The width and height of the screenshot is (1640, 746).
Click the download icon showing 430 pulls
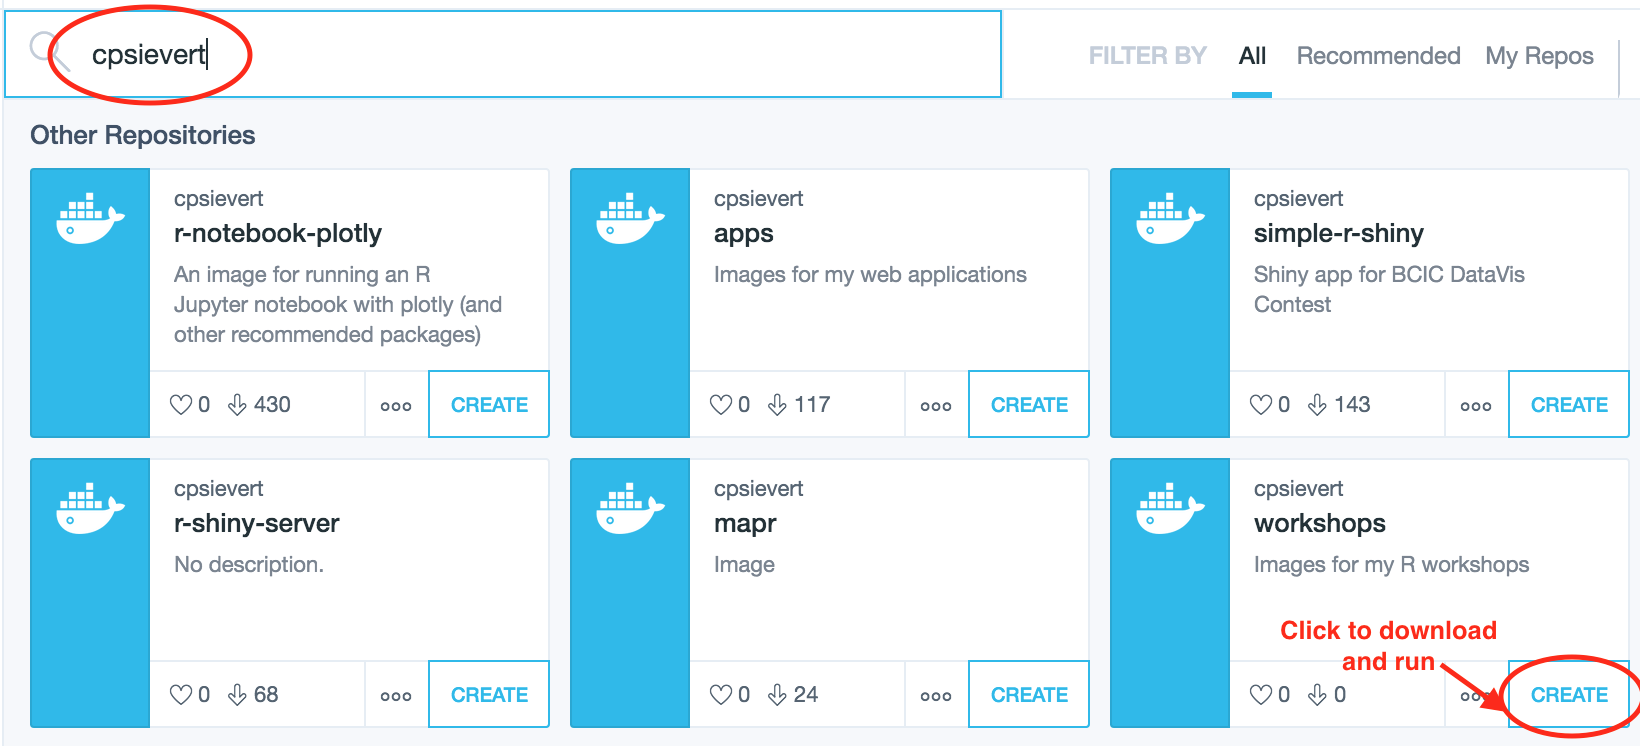pyautogui.click(x=237, y=405)
